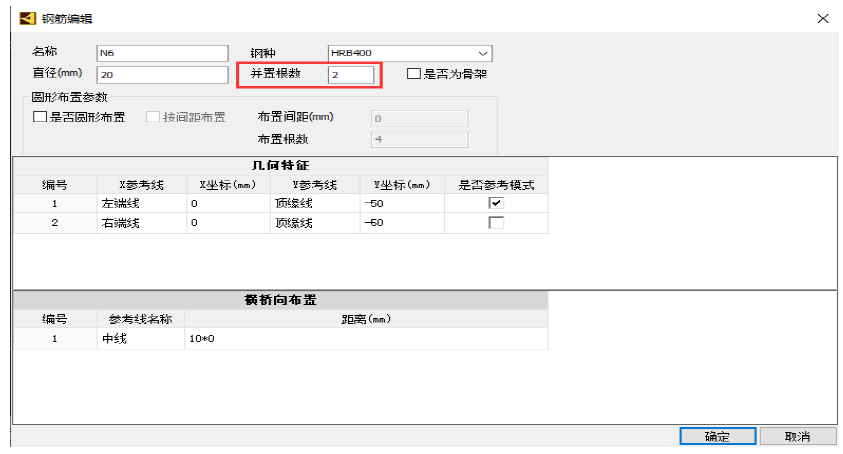This screenshot has width=843, height=454.
Task: Toggle the 是否为骨架 checkbox
Action: tap(413, 74)
